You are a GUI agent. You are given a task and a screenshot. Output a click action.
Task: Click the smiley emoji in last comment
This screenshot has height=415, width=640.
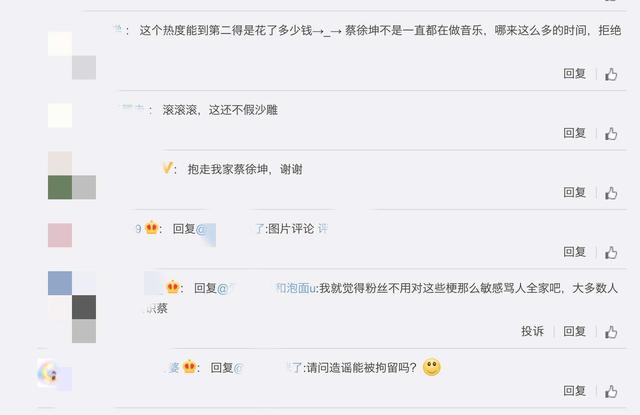coord(432,367)
